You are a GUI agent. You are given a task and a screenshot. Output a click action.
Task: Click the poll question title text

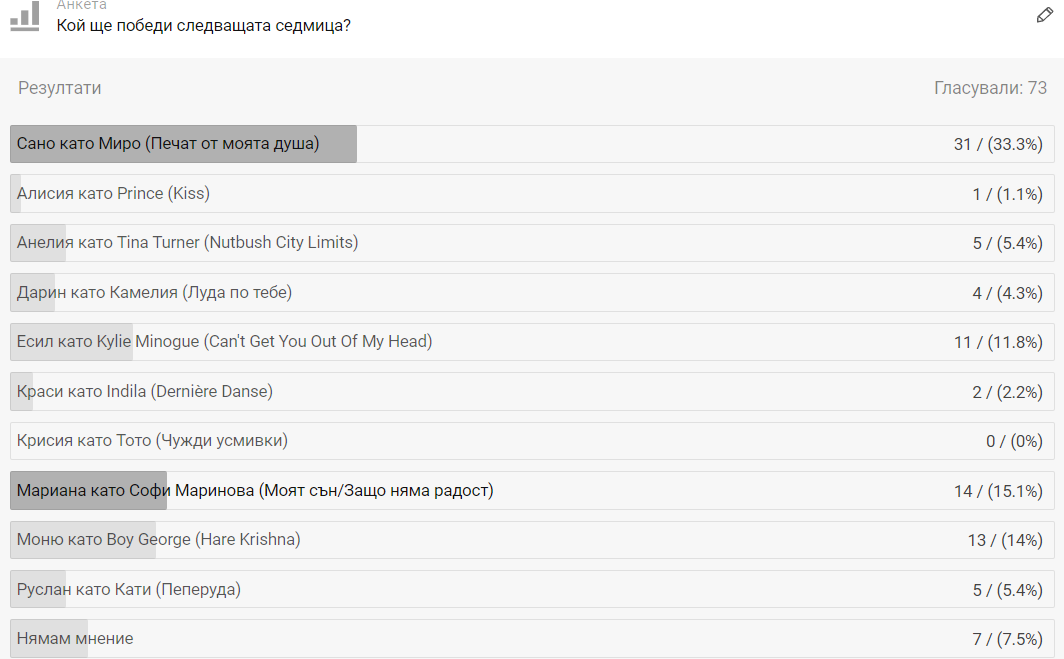point(204,26)
